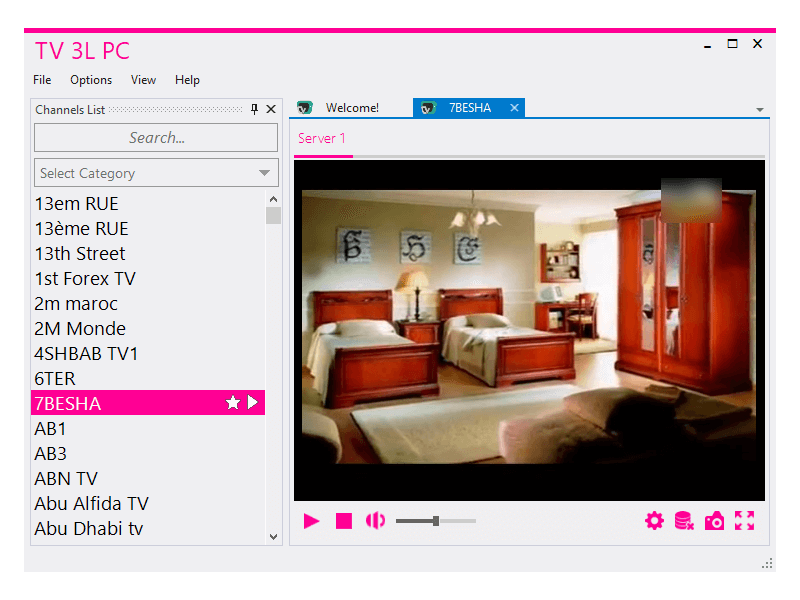Click the channel list scroll-down arrow
800x600 pixels.
tap(272, 536)
